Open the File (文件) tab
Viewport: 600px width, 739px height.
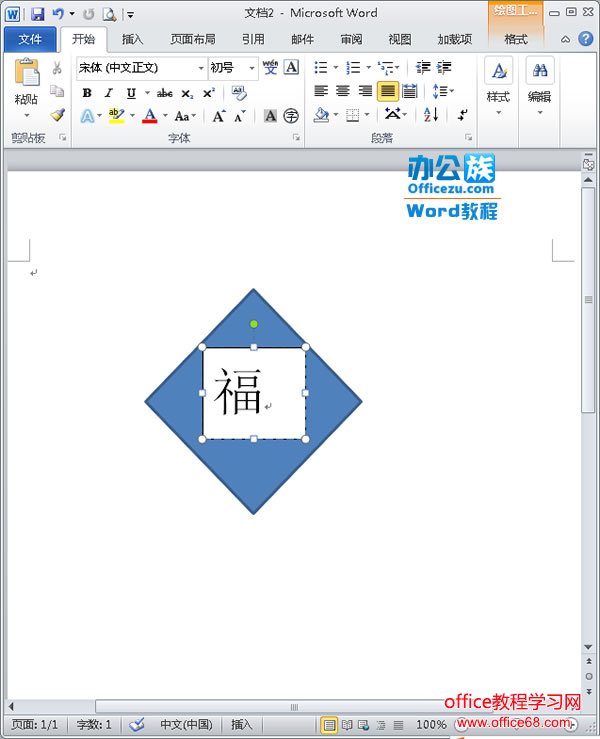pos(30,39)
